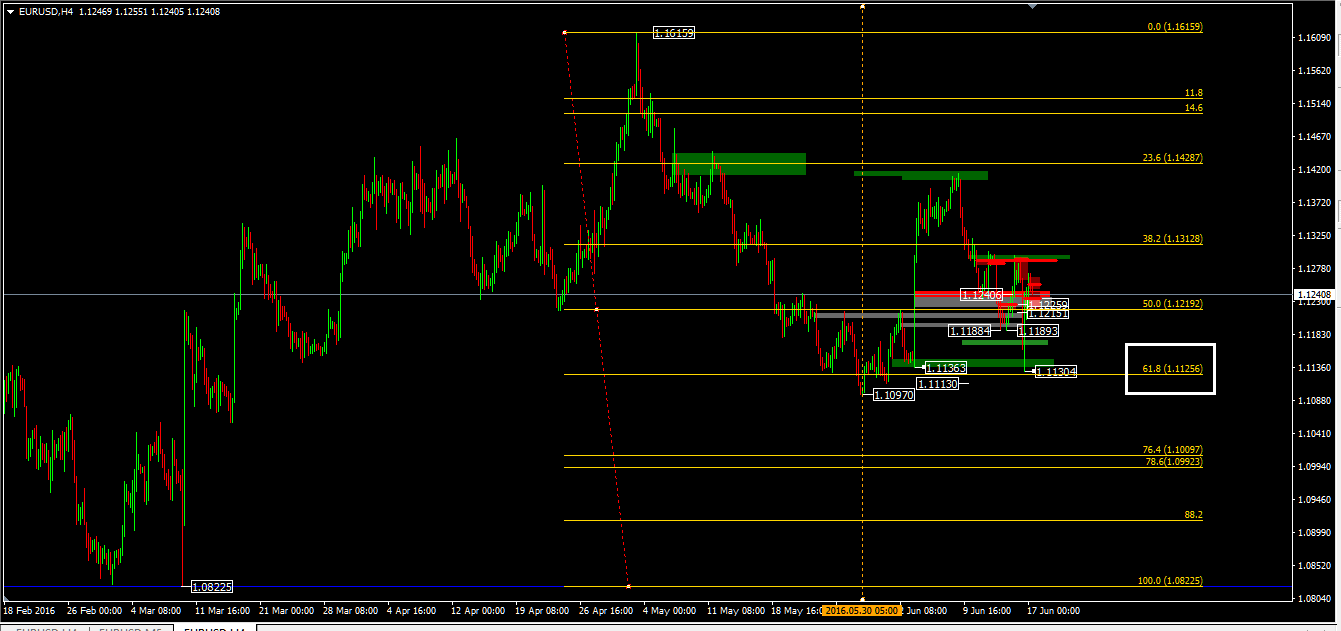Viewport: 1341px width, 631px height.
Task: Click 21 Mar 00:00 on the time axis
Action: 287,610
